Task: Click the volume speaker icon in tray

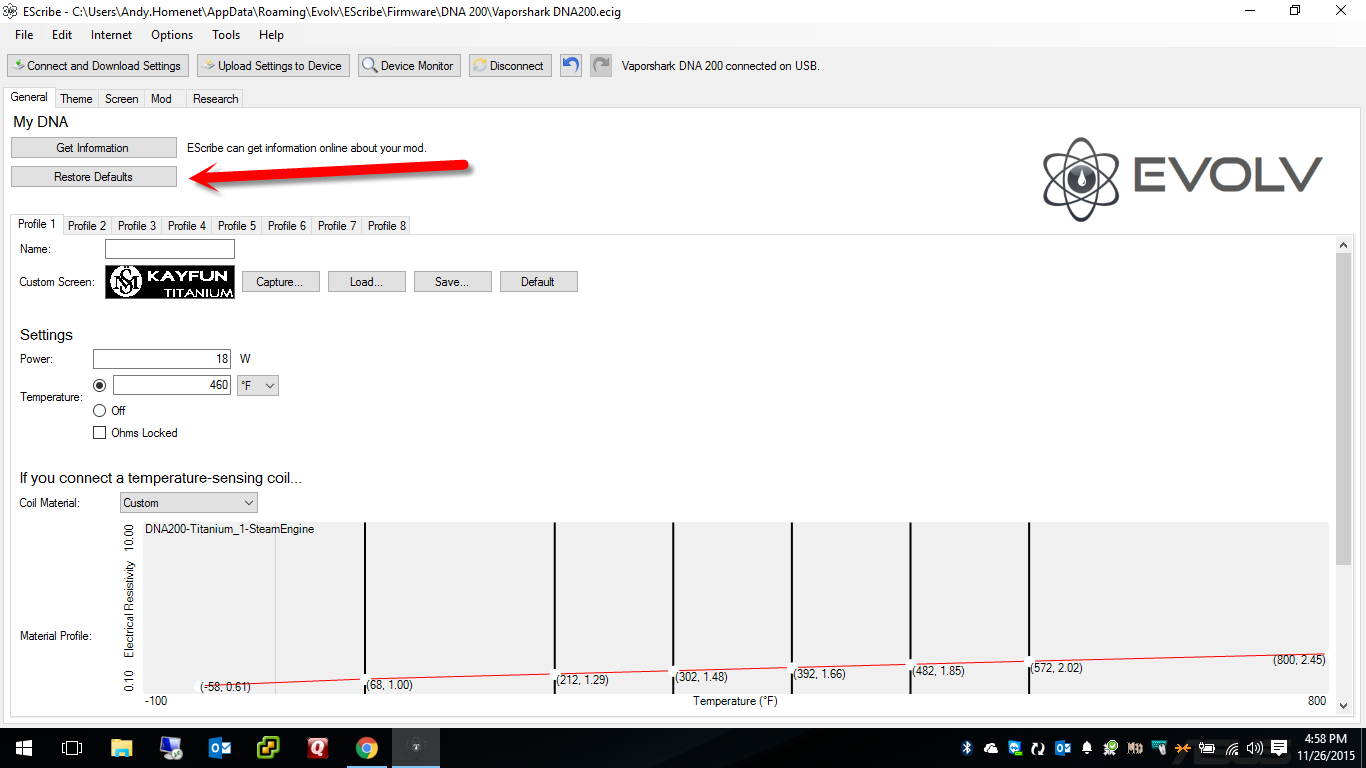Action: (x=1254, y=748)
